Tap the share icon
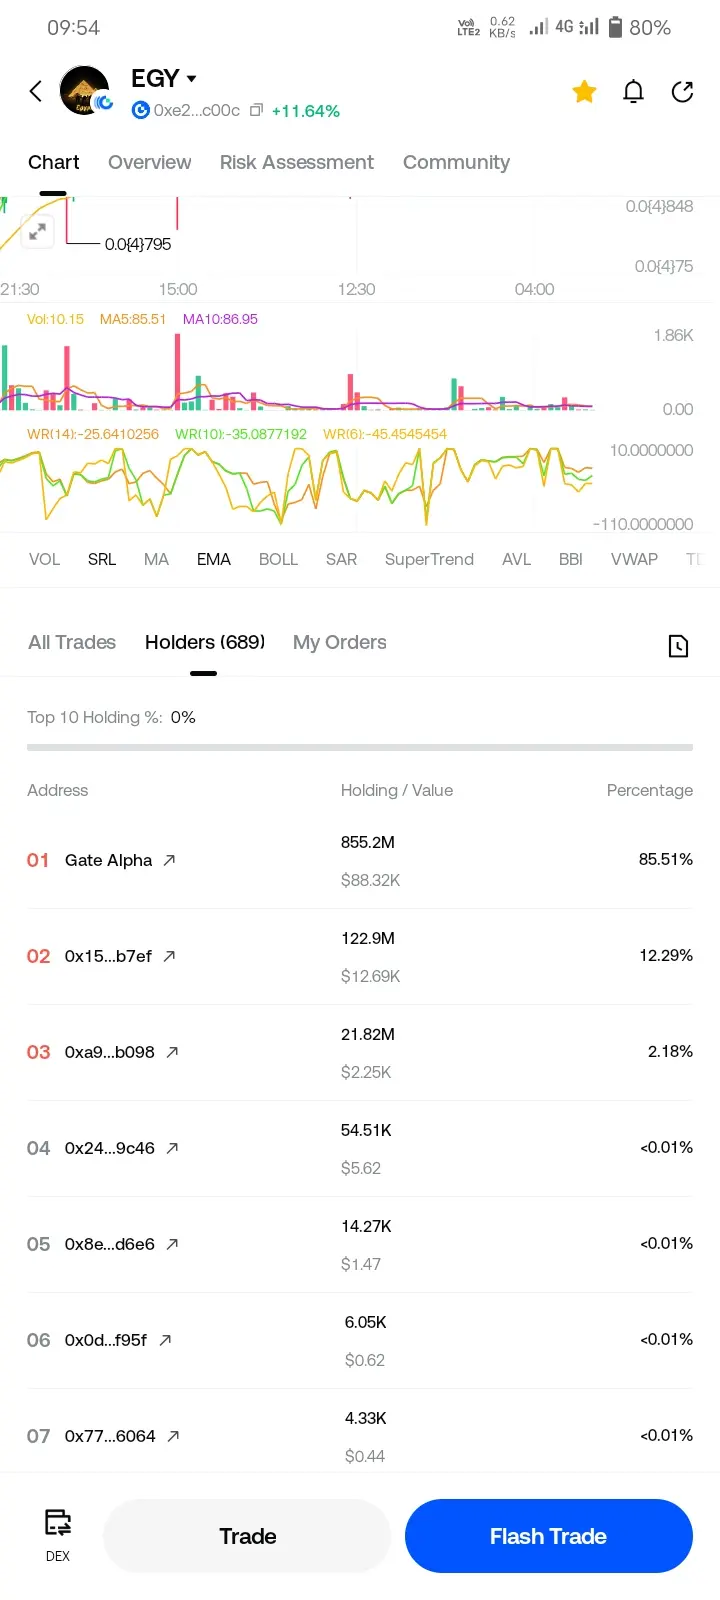The image size is (720, 1600). pyautogui.click(x=682, y=92)
